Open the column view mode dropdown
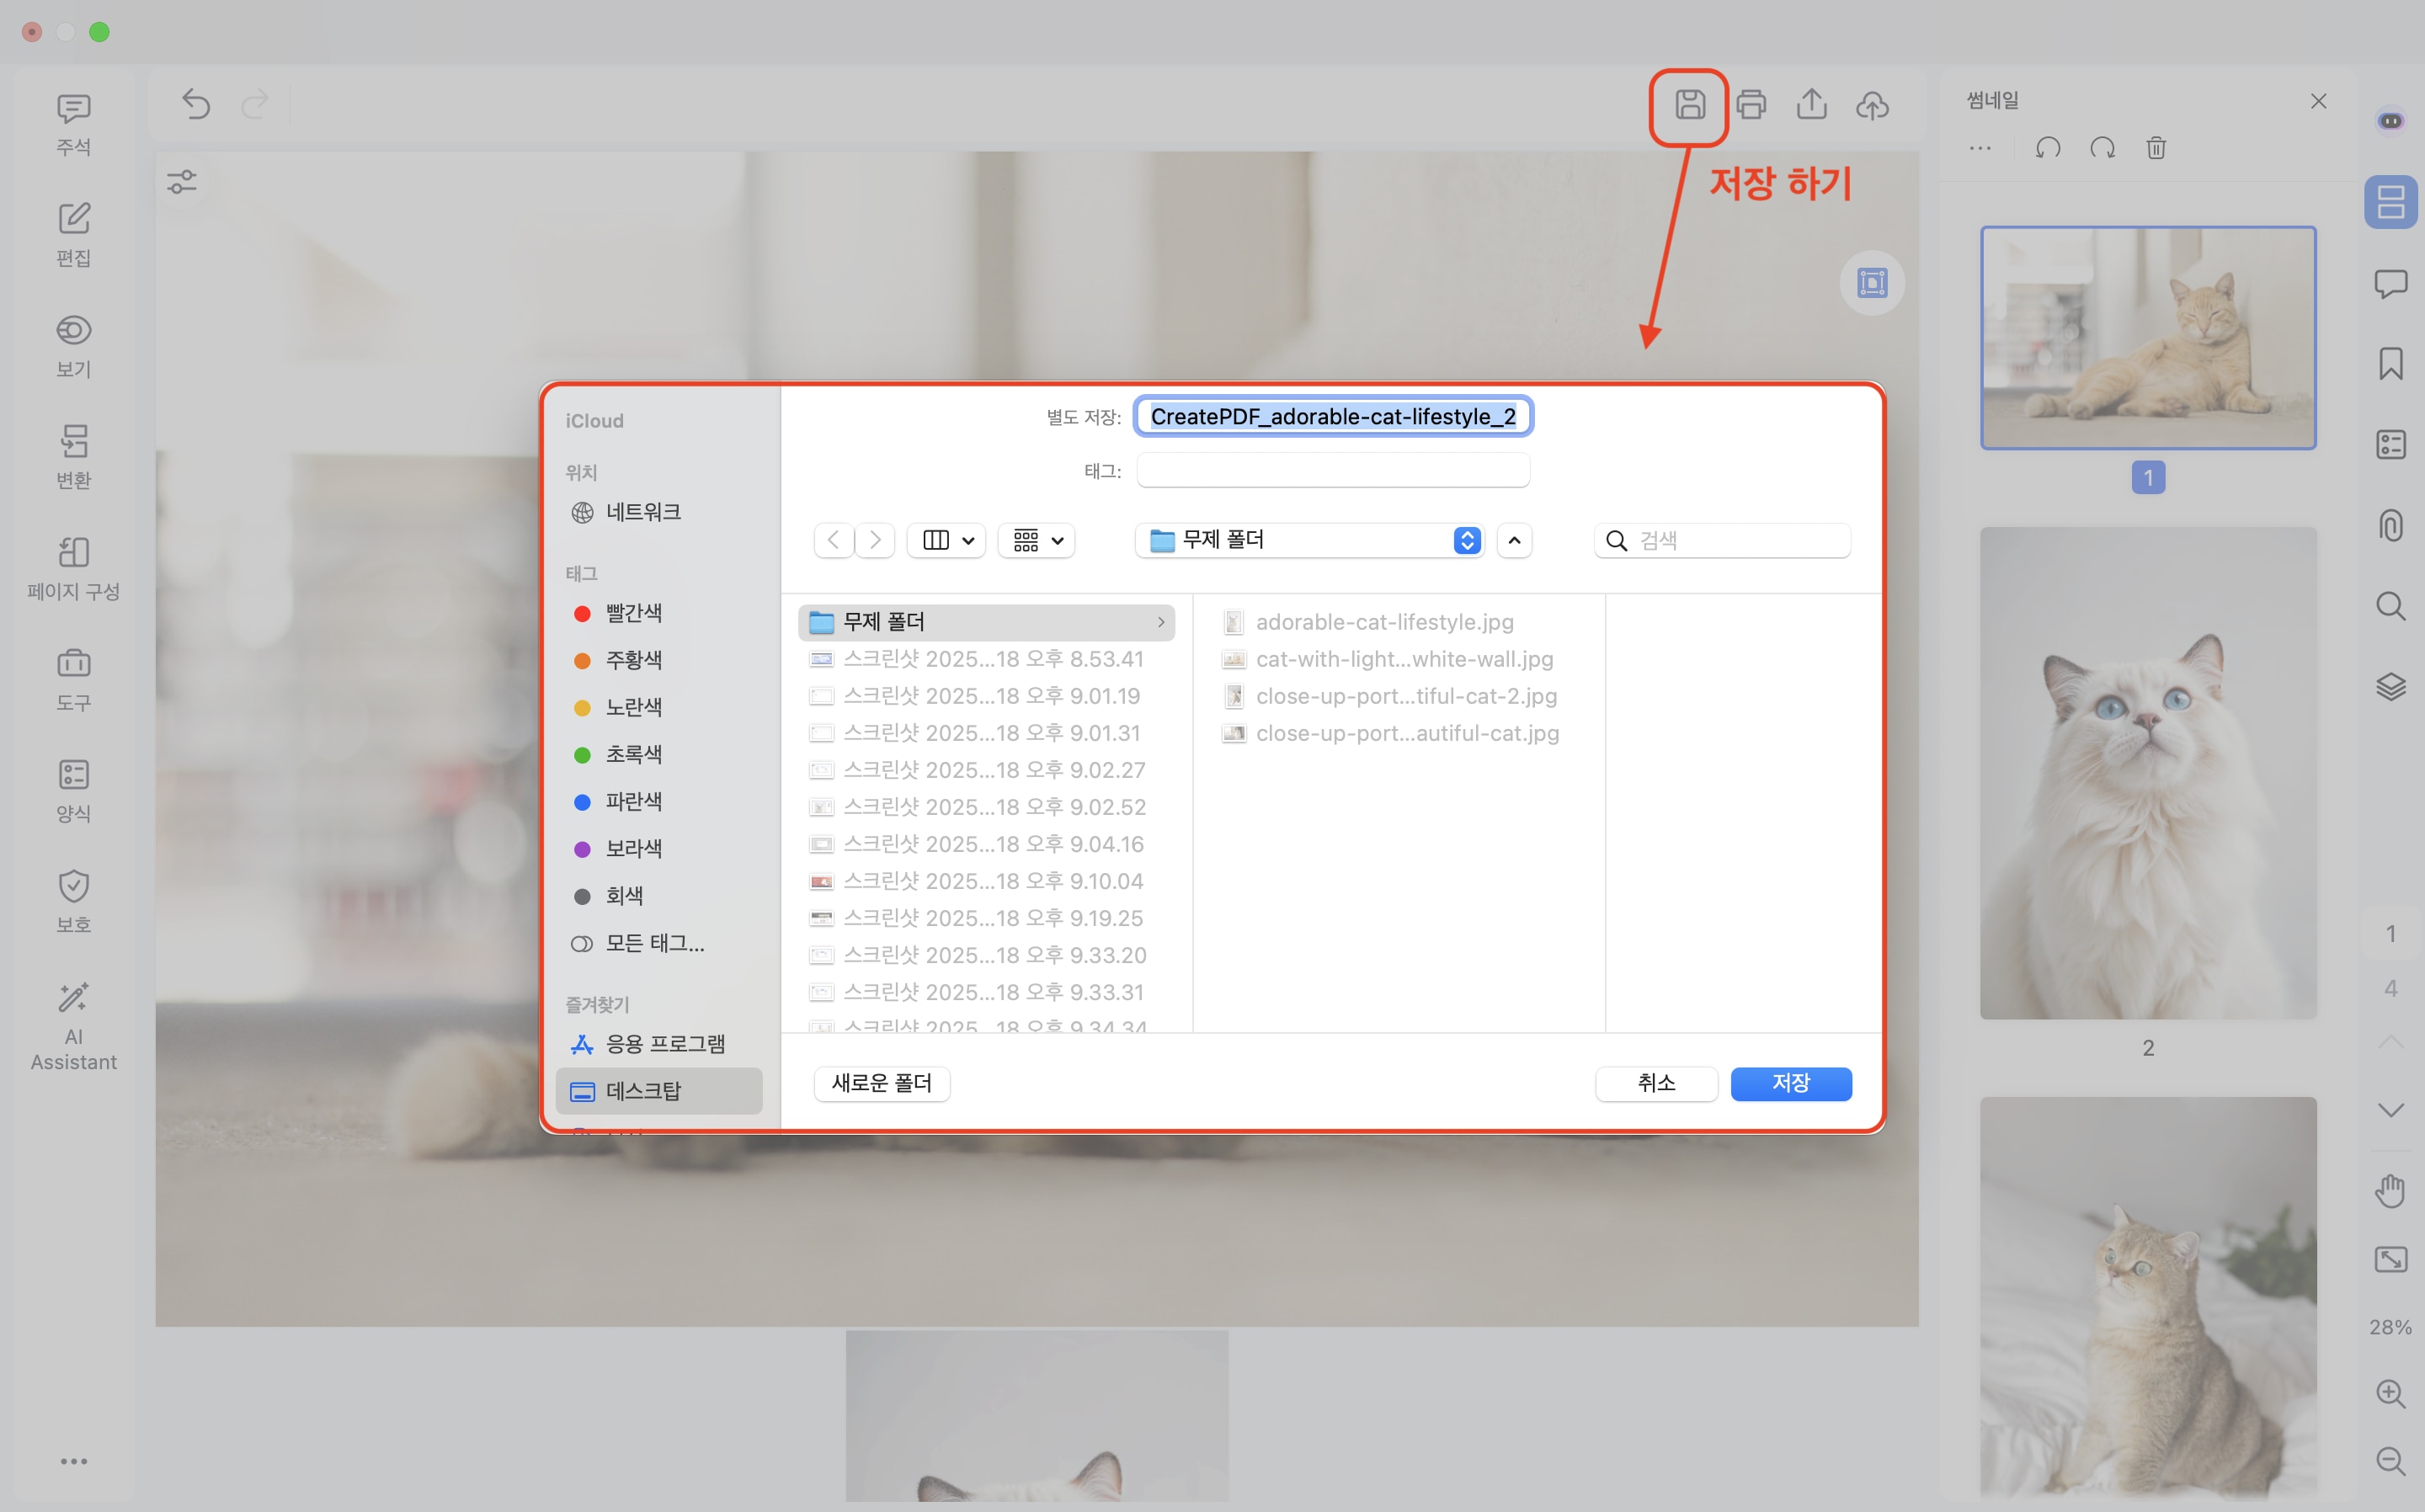Viewport: 2425px width, 1512px height. tap(947, 541)
